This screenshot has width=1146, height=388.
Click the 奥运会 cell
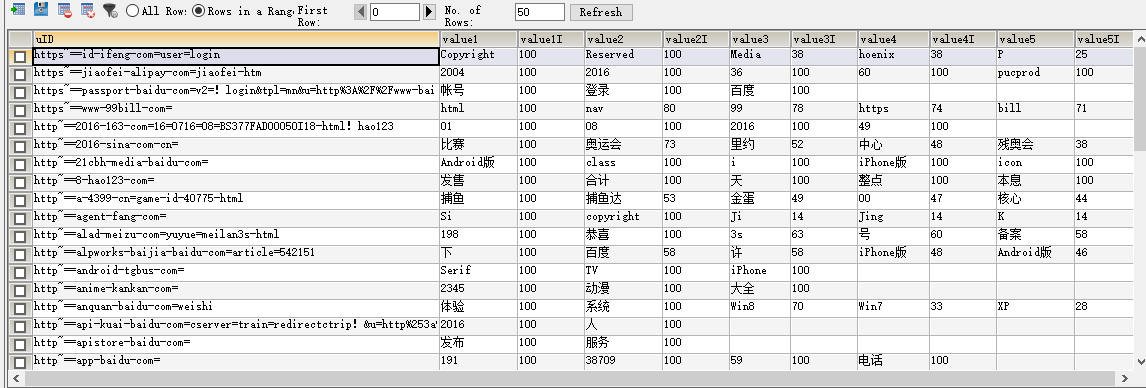click(623, 146)
